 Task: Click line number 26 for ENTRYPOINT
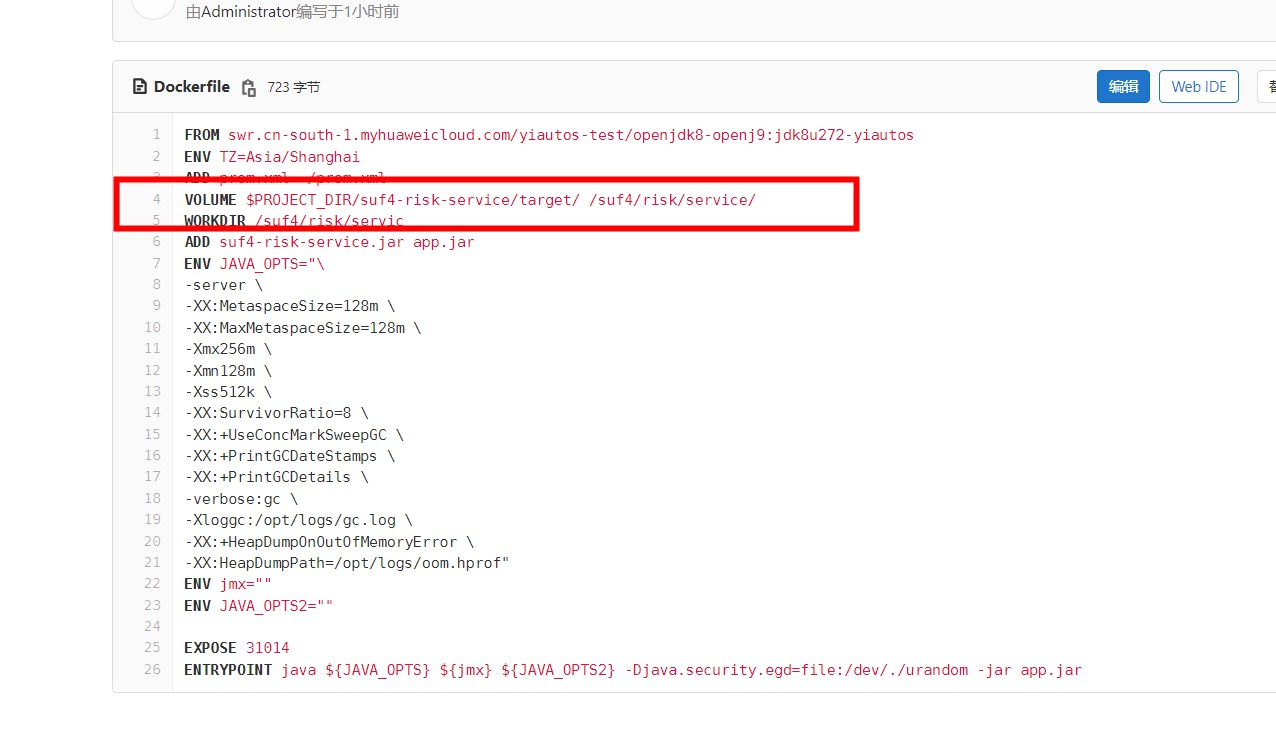(152, 670)
